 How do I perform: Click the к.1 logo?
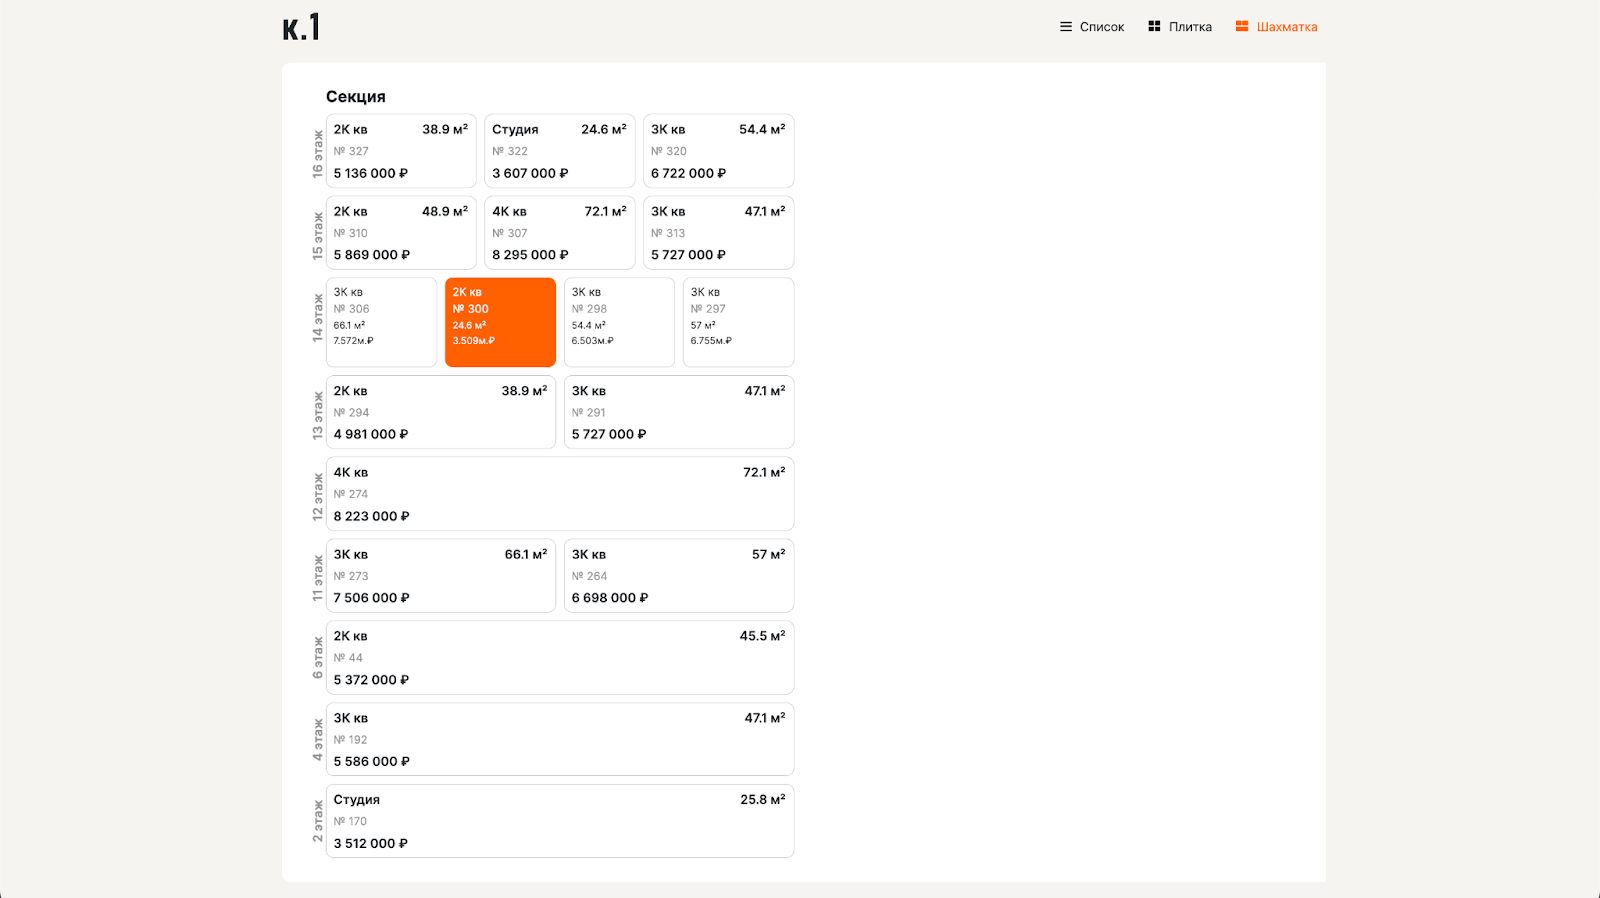pos(301,27)
